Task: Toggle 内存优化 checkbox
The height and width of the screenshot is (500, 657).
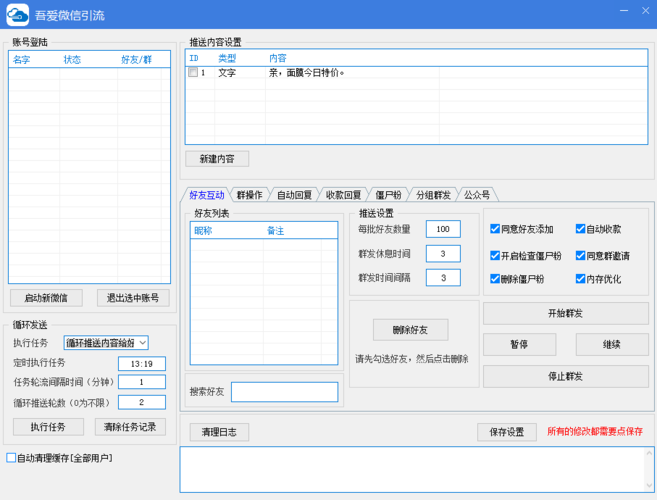Action: [580, 279]
